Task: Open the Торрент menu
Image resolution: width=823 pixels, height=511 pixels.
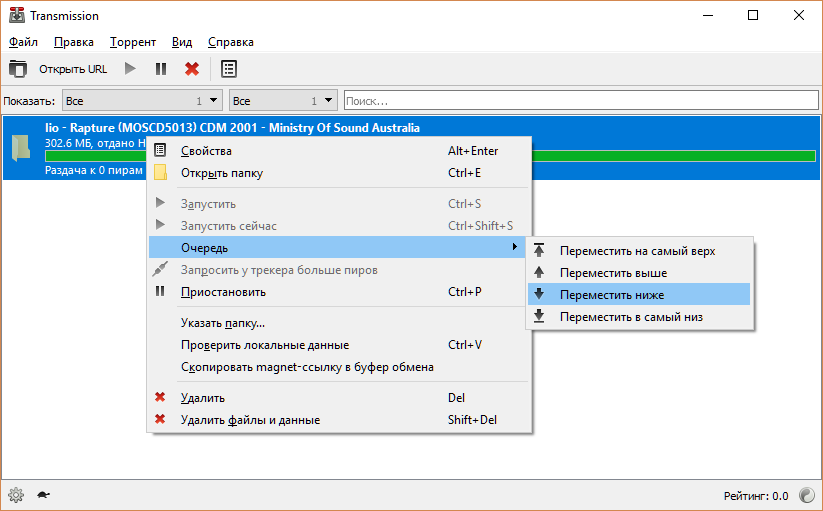Action: (x=133, y=42)
